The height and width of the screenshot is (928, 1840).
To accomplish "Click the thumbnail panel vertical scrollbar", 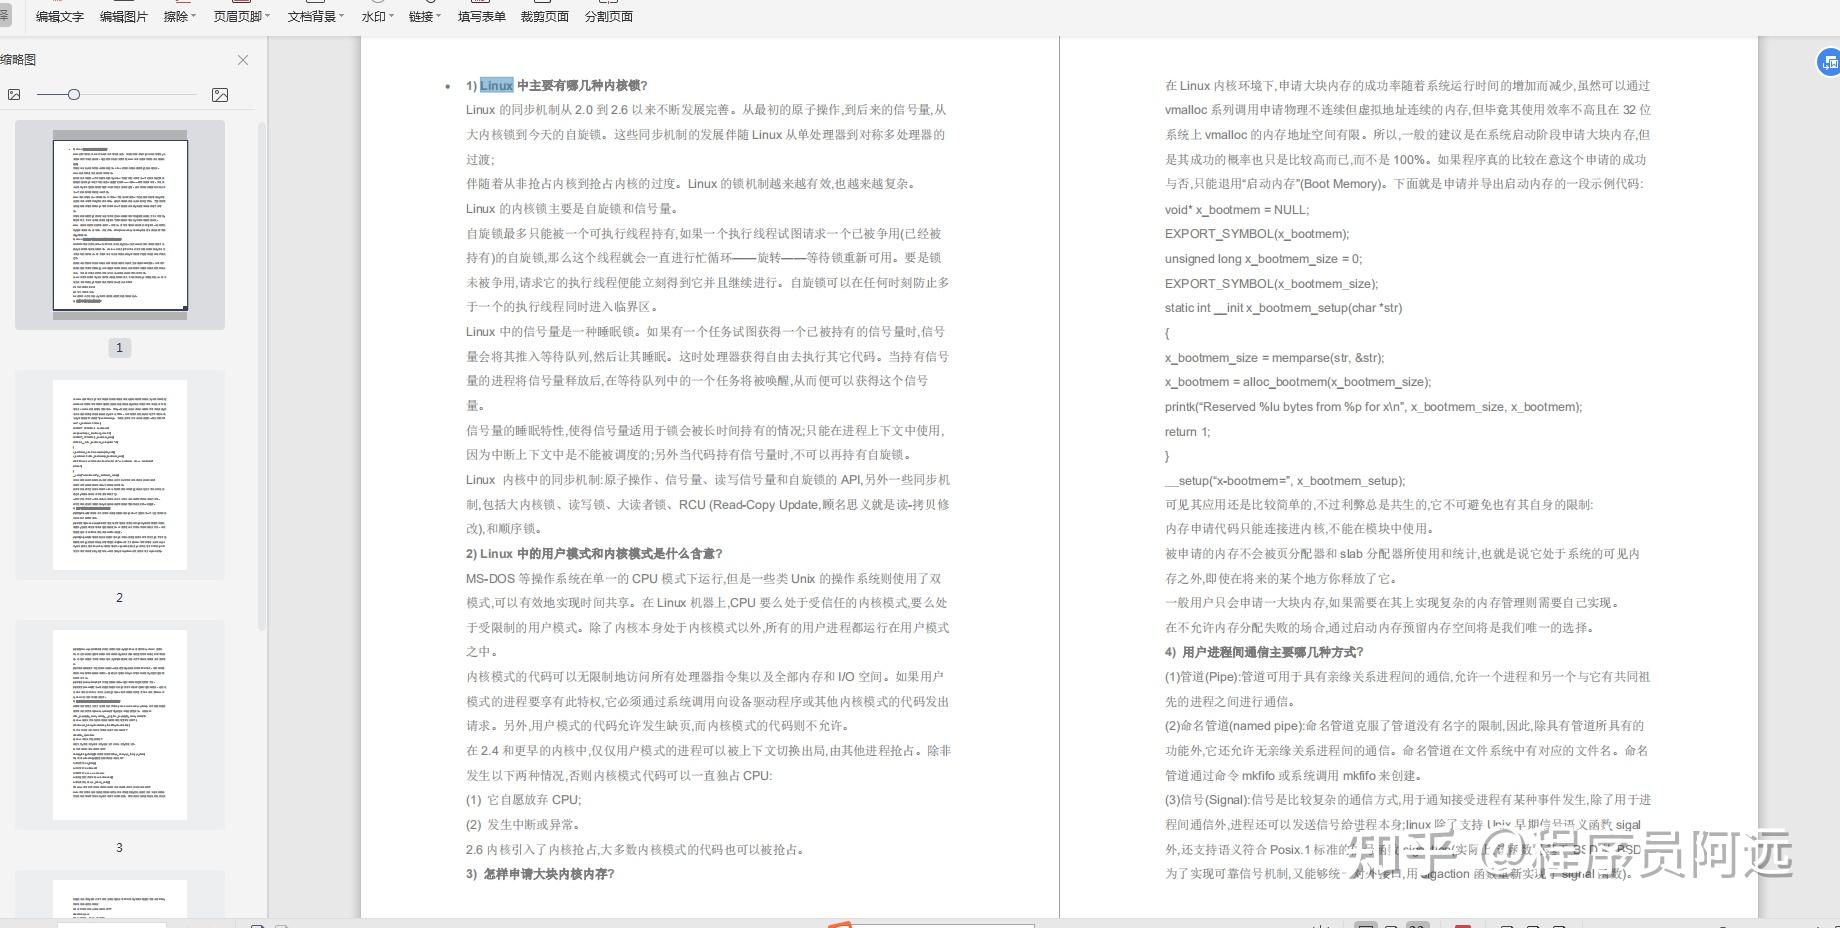I will [x=262, y=375].
